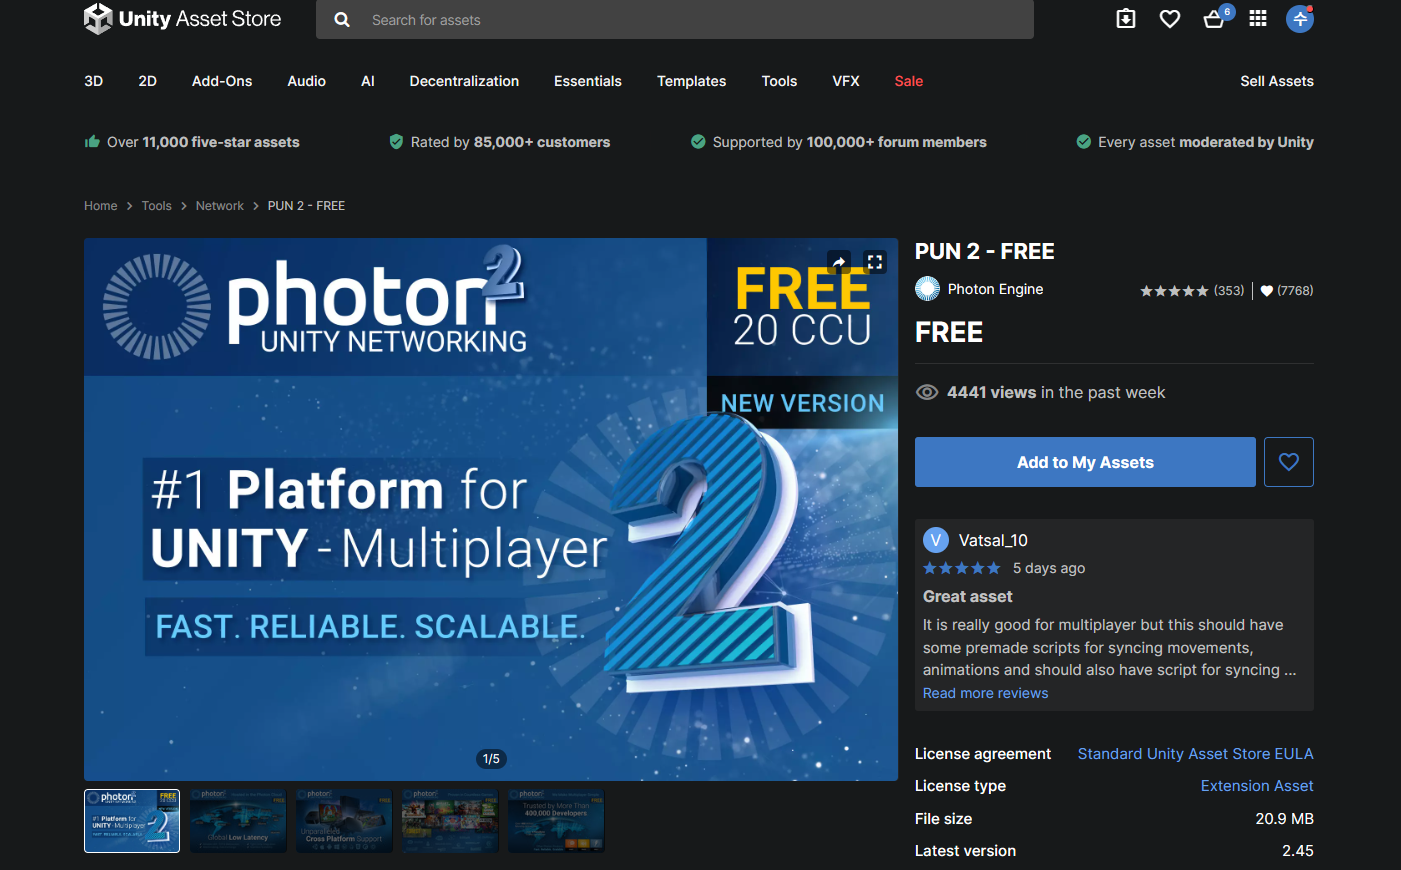Click the heart favorites count (7768)
1401x870 pixels.
tap(1287, 291)
